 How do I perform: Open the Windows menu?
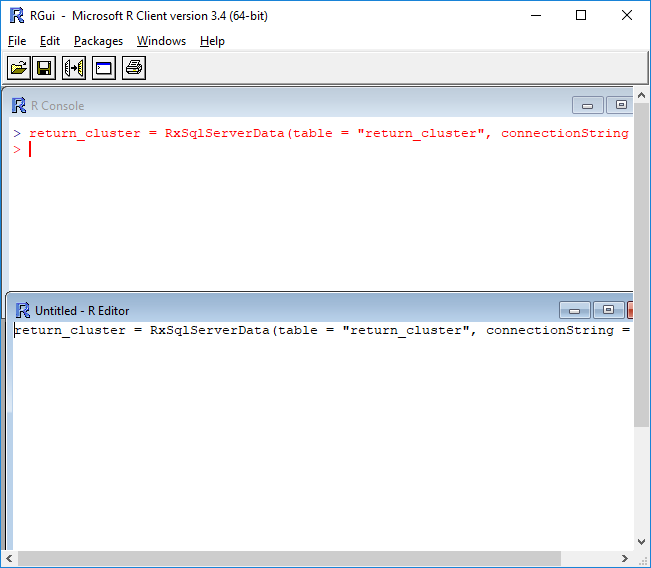(x=161, y=41)
